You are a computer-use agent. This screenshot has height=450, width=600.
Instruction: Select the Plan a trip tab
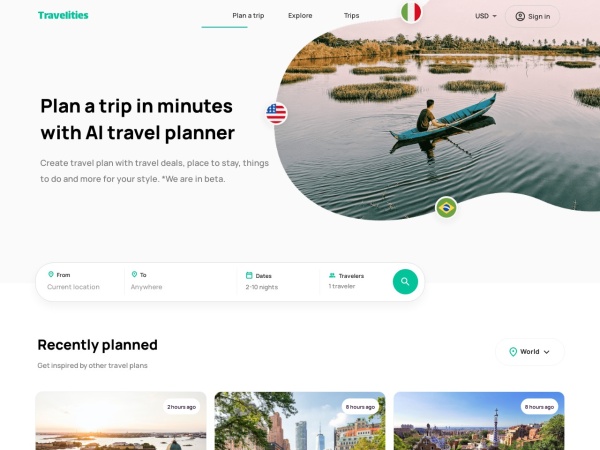pyautogui.click(x=248, y=16)
